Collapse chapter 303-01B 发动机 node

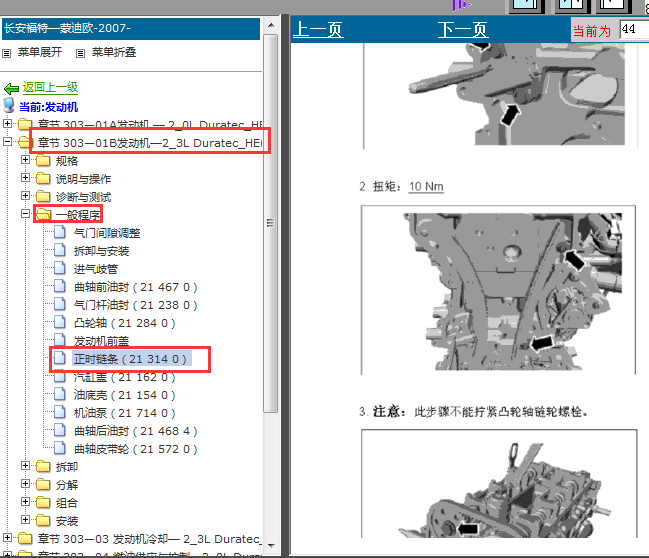7,142
